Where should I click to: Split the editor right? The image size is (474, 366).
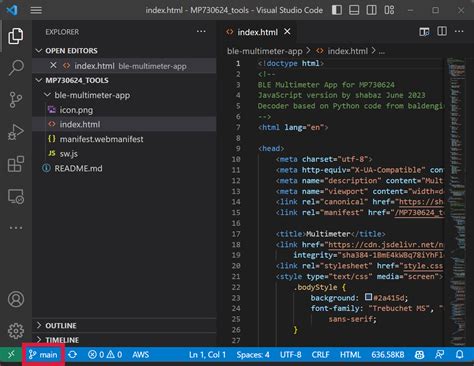[442, 31]
